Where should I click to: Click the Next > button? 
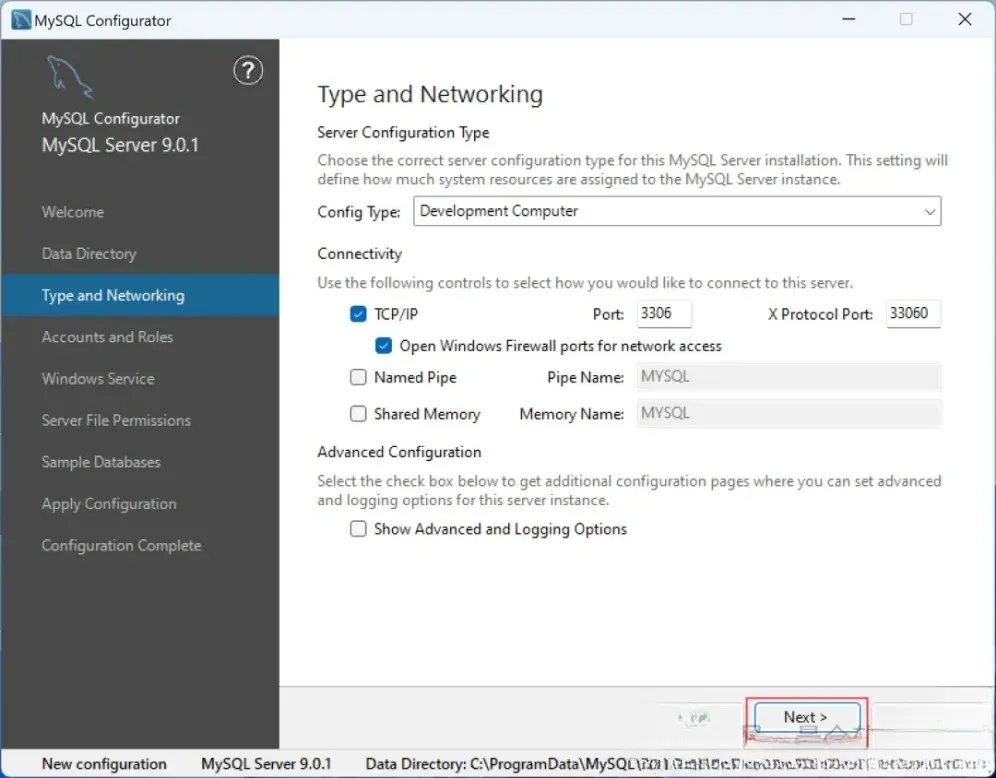pyautogui.click(x=807, y=718)
